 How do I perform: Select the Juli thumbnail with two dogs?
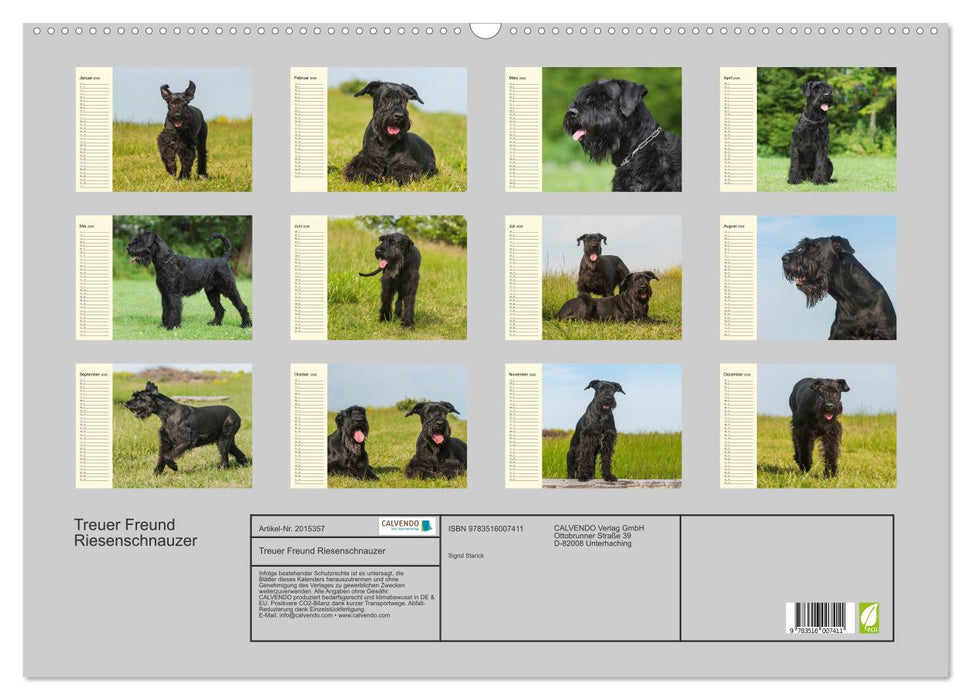(590, 280)
